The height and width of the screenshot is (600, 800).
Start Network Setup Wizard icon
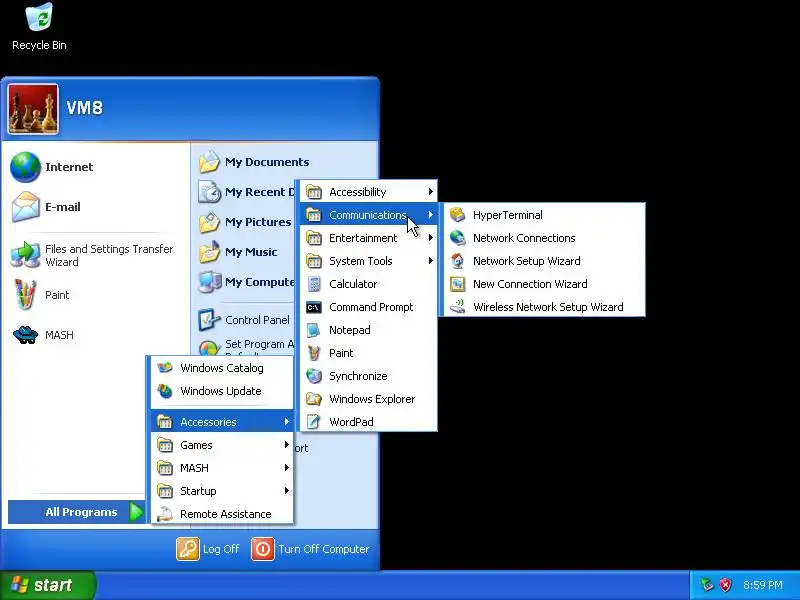coord(458,261)
